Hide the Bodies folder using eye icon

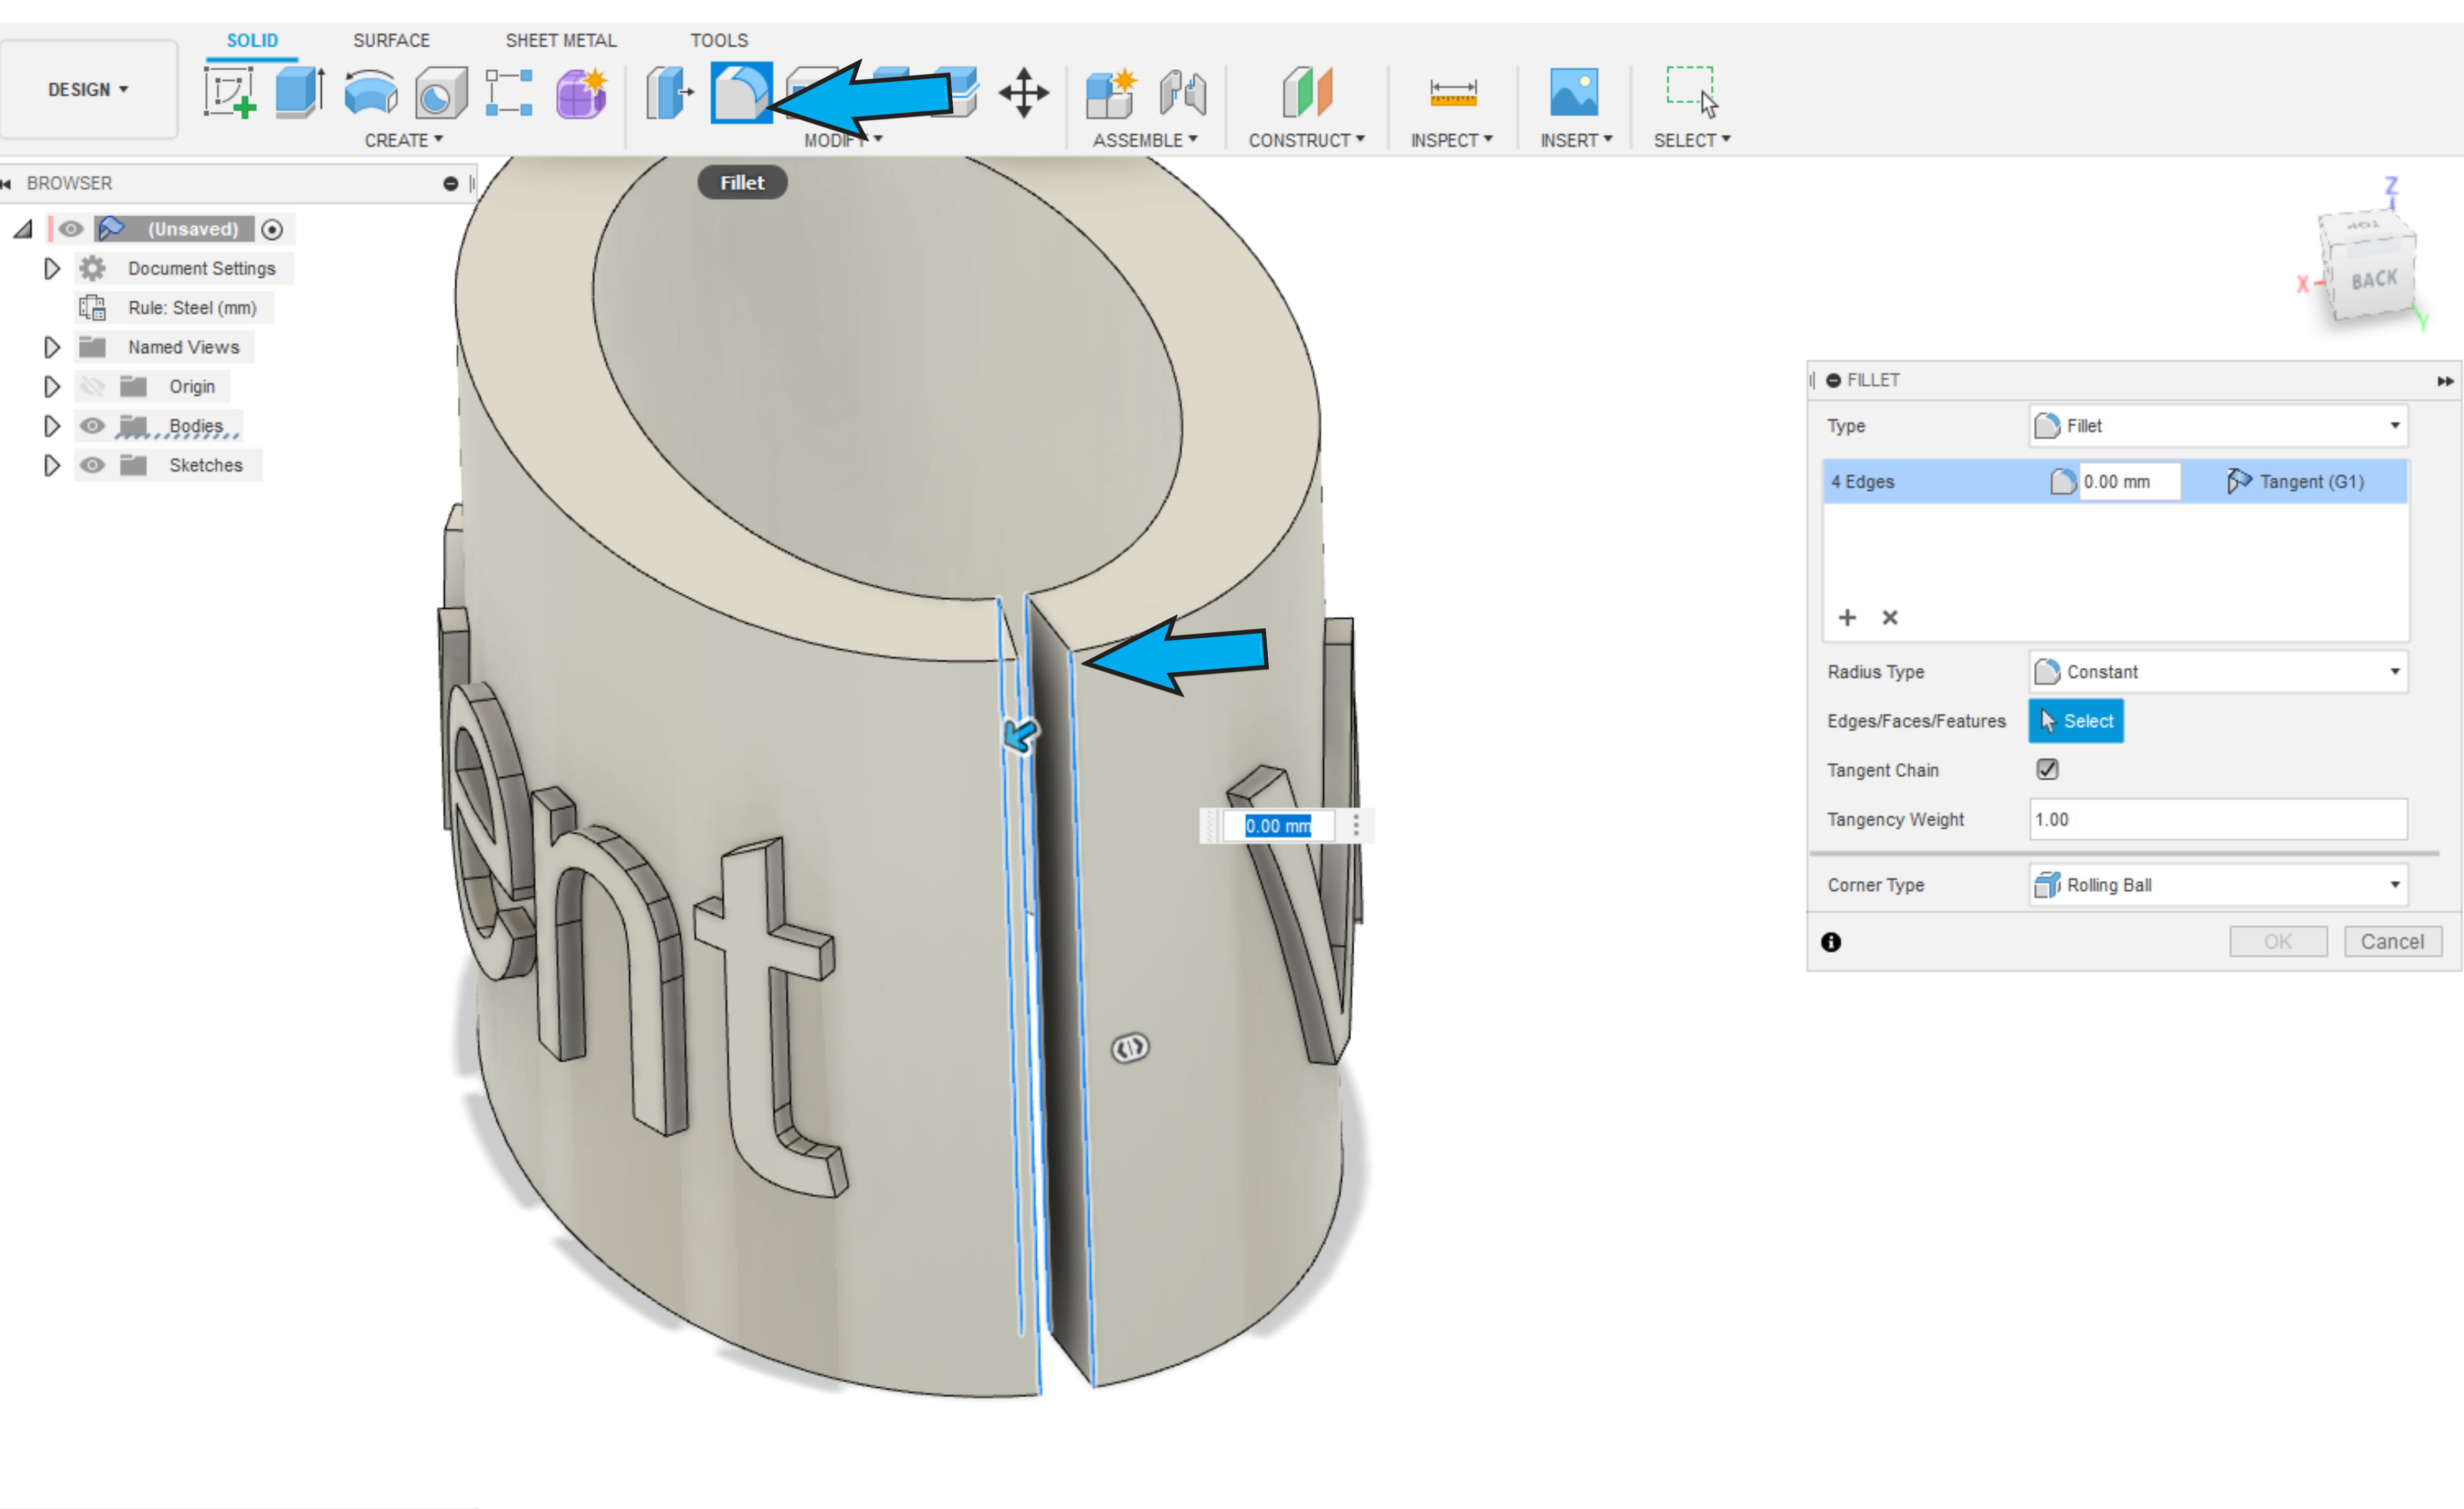click(92, 426)
